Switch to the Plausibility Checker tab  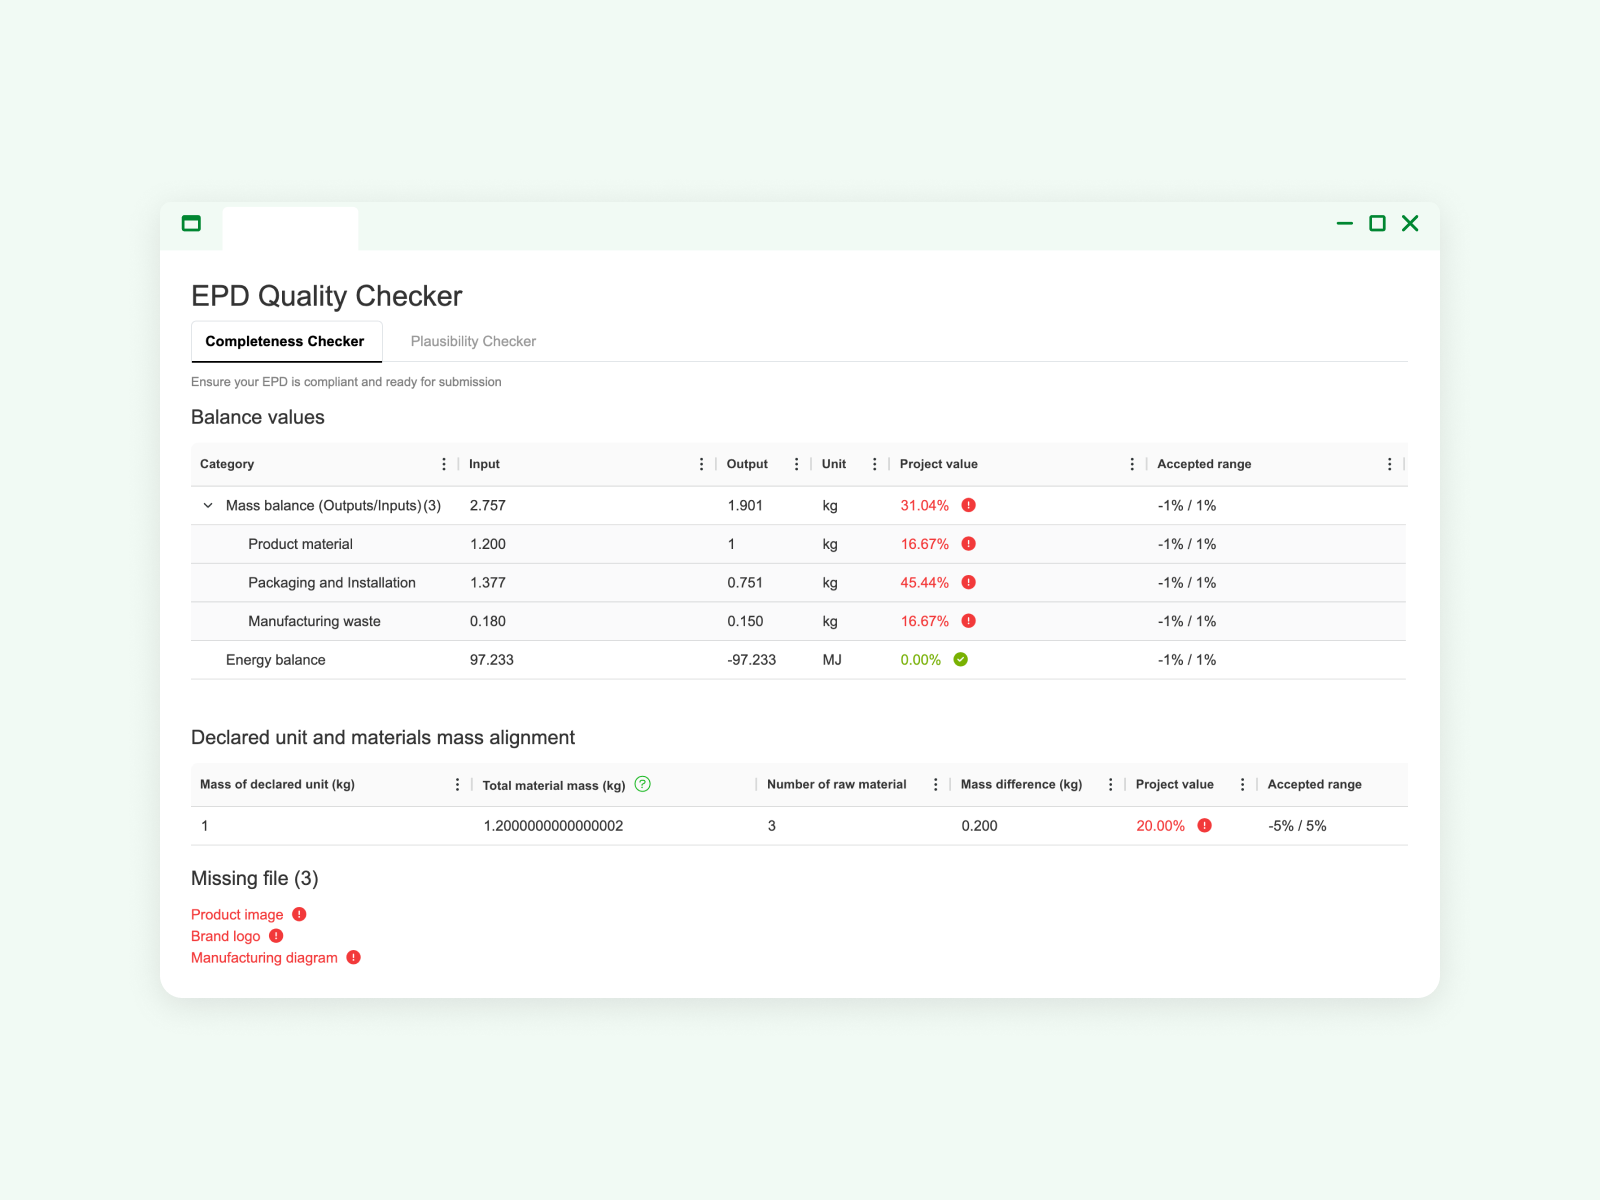coord(473,342)
